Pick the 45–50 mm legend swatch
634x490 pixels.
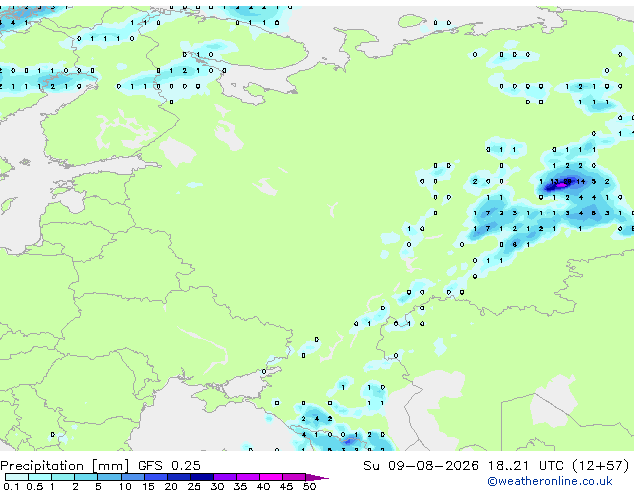294,477
